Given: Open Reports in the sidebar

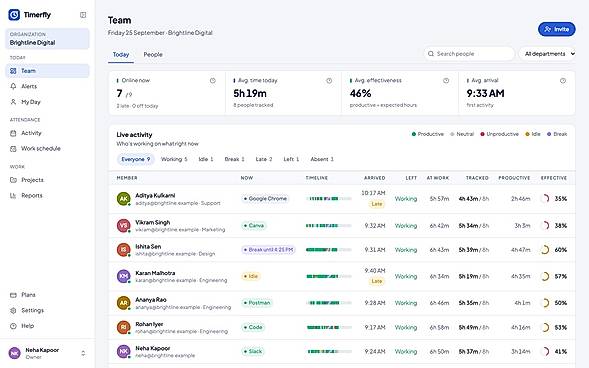Looking at the screenshot, I should pos(47,195).
